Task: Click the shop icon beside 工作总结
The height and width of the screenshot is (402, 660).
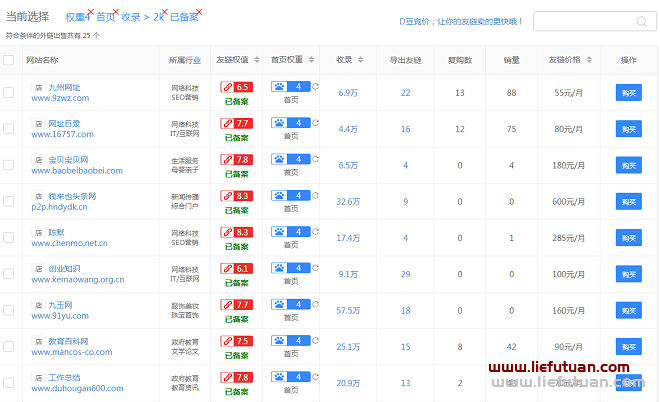Action: click(x=38, y=377)
